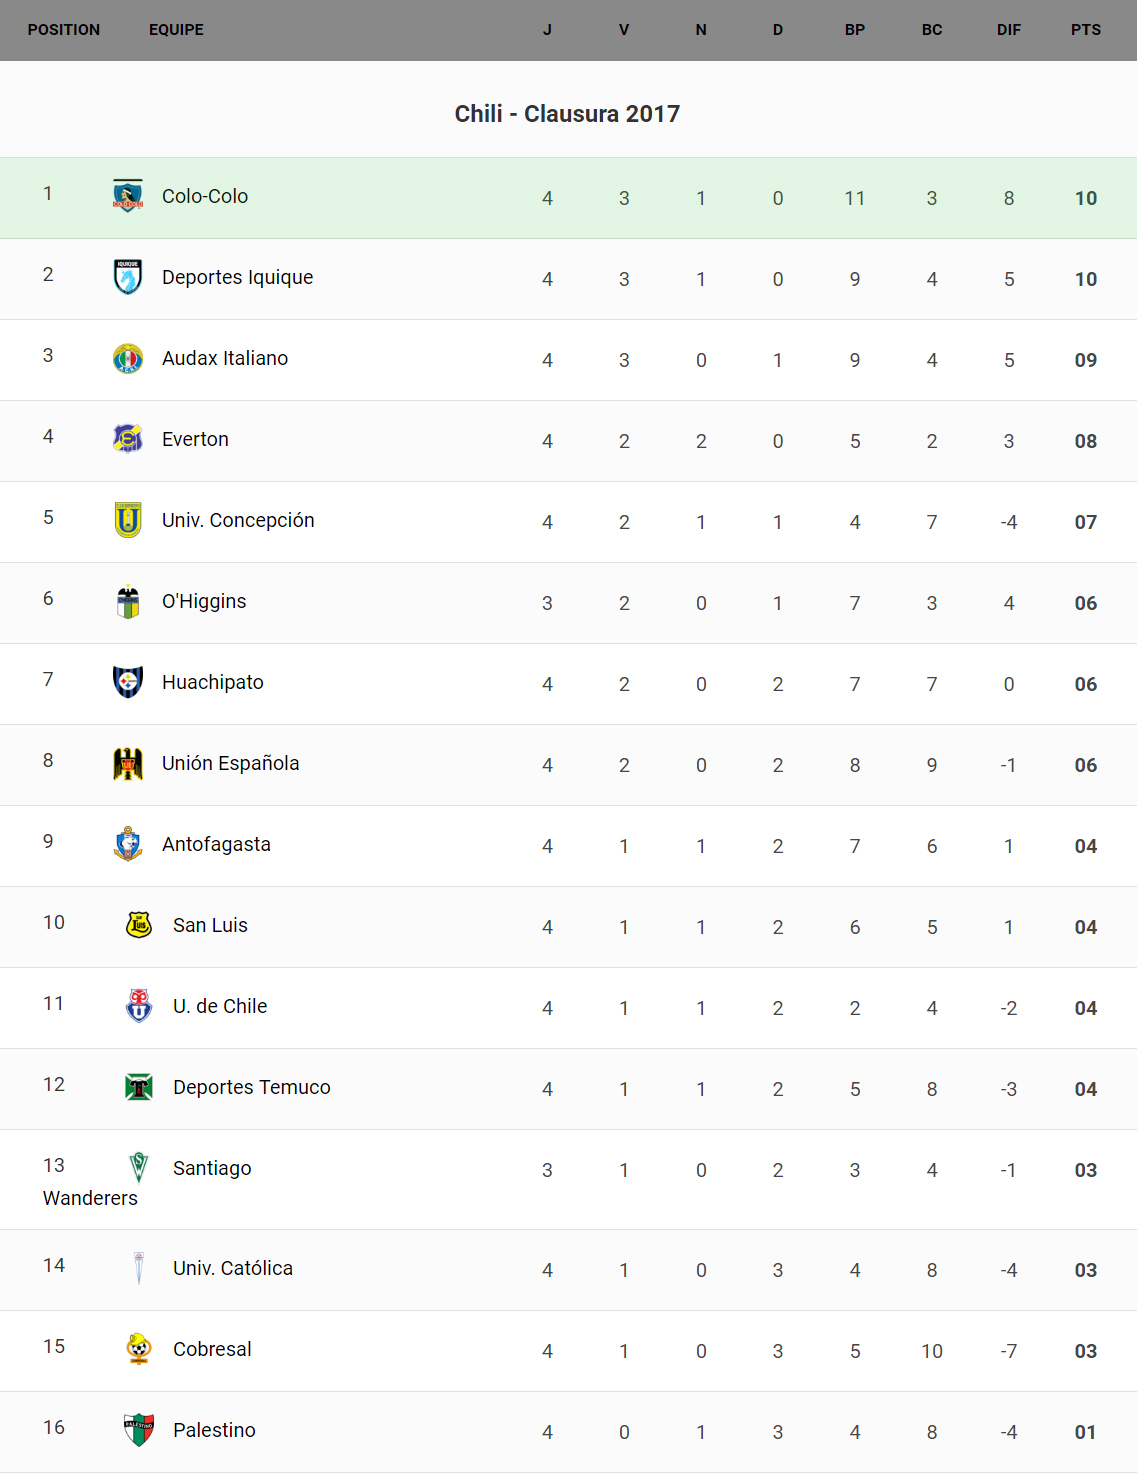Click the Deportes Iquique crest icon

[x=128, y=277]
